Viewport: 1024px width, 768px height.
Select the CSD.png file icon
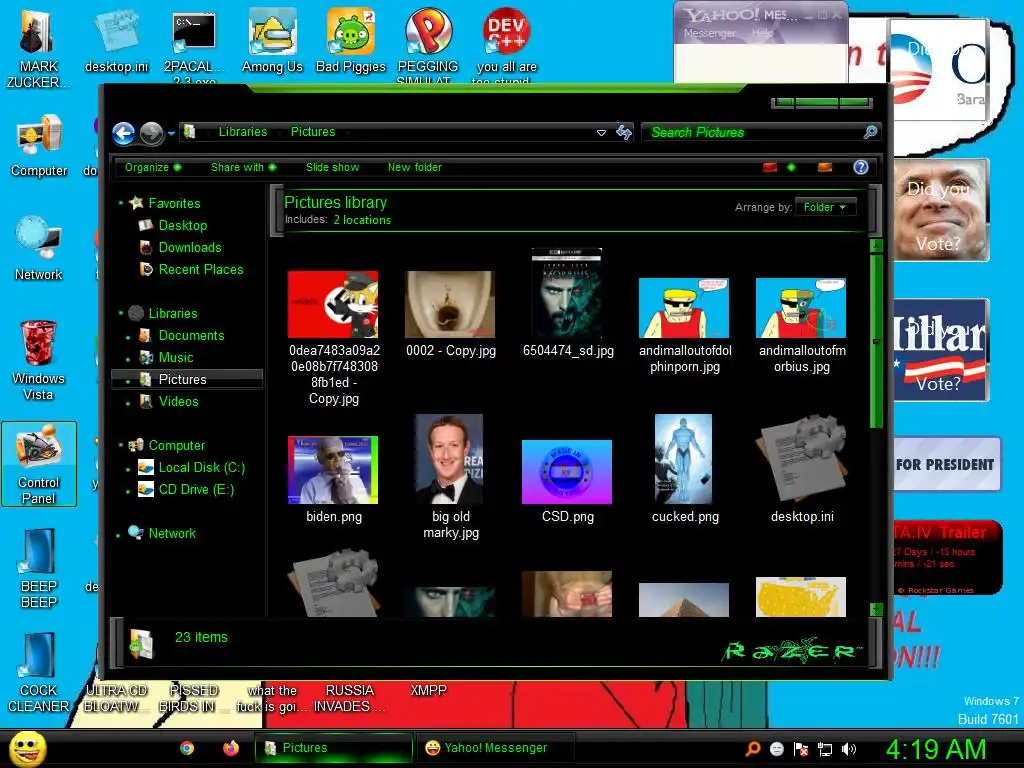tap(567, 472)
